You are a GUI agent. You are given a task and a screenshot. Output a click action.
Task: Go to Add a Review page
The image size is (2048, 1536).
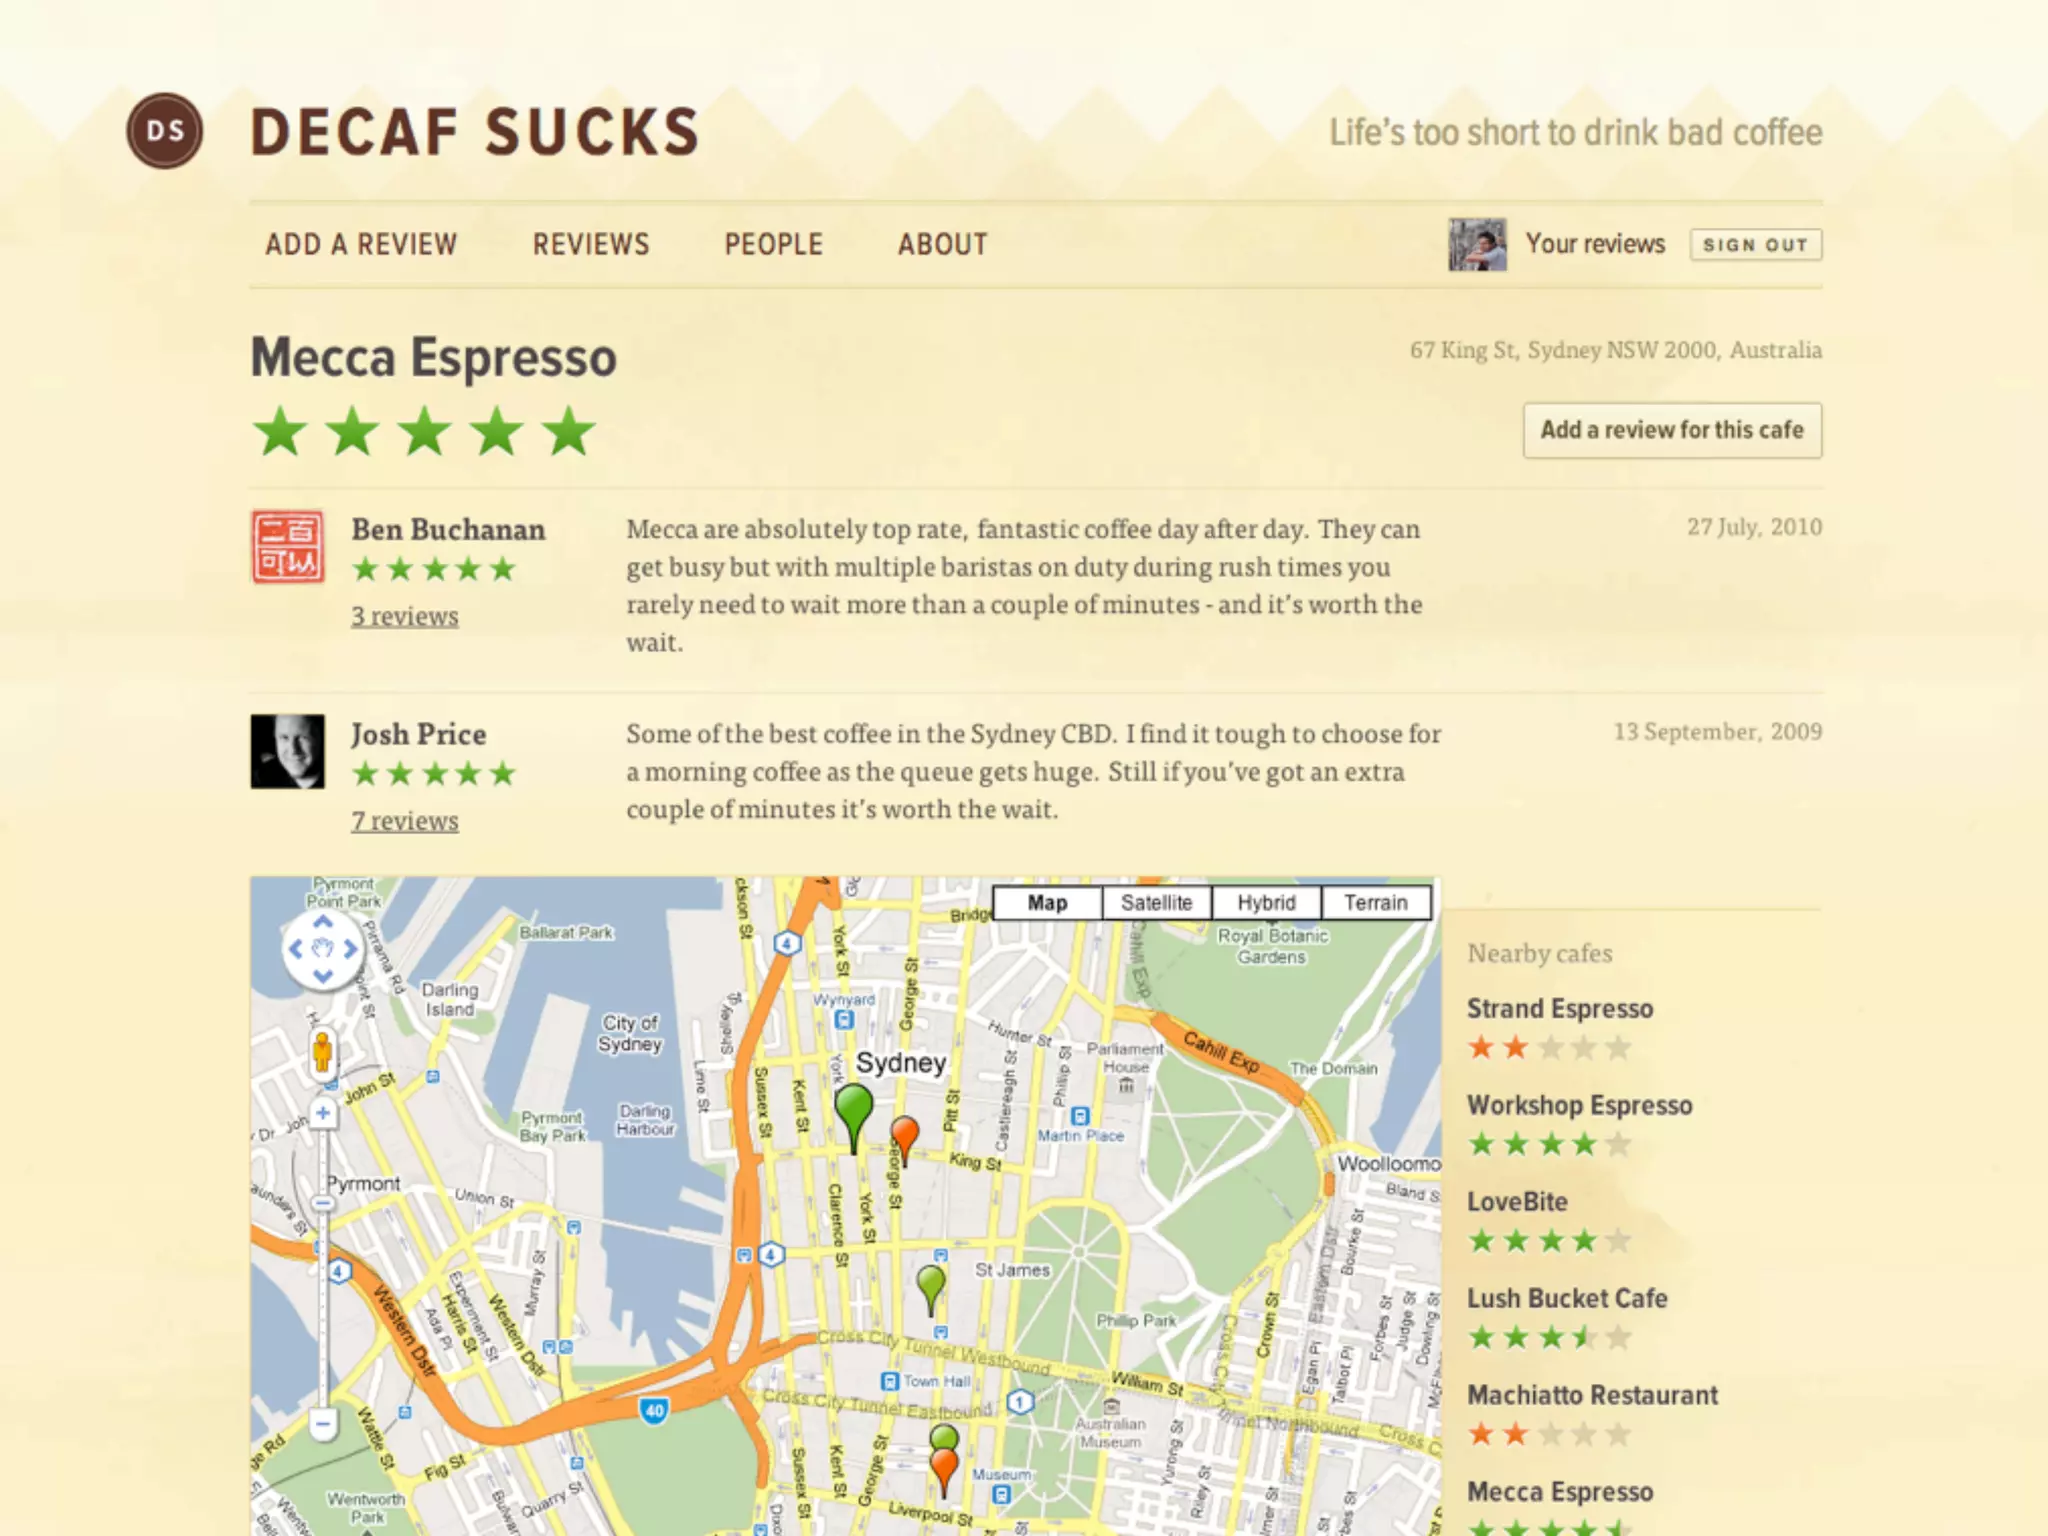point(361,244)
